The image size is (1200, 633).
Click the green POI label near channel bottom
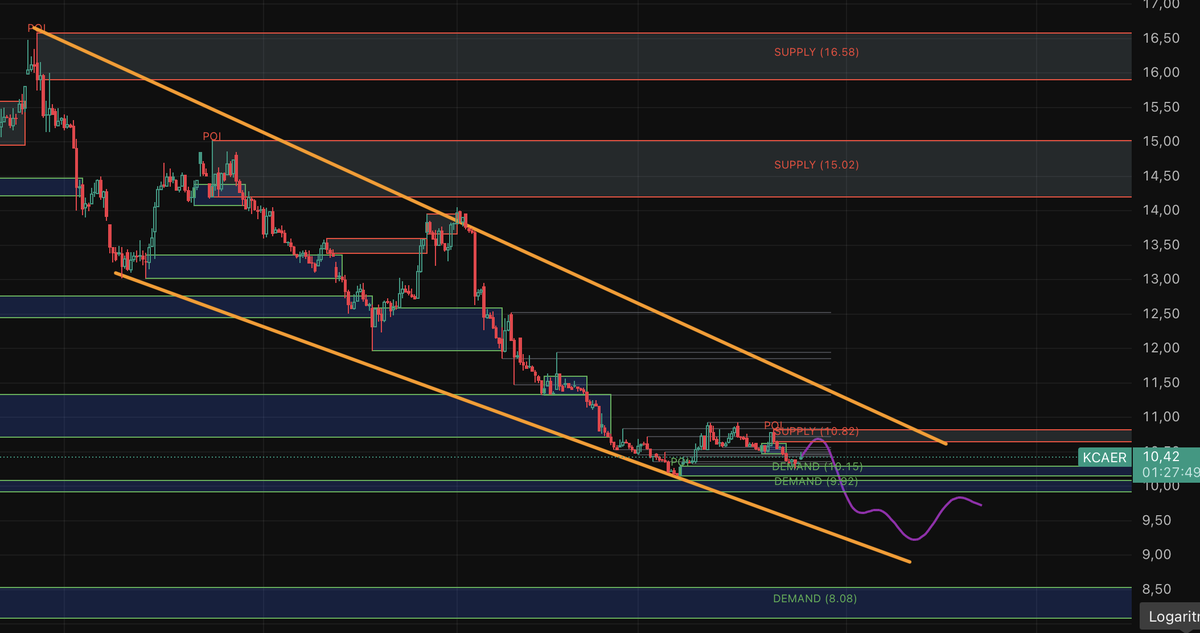click(x=679, y=461)
